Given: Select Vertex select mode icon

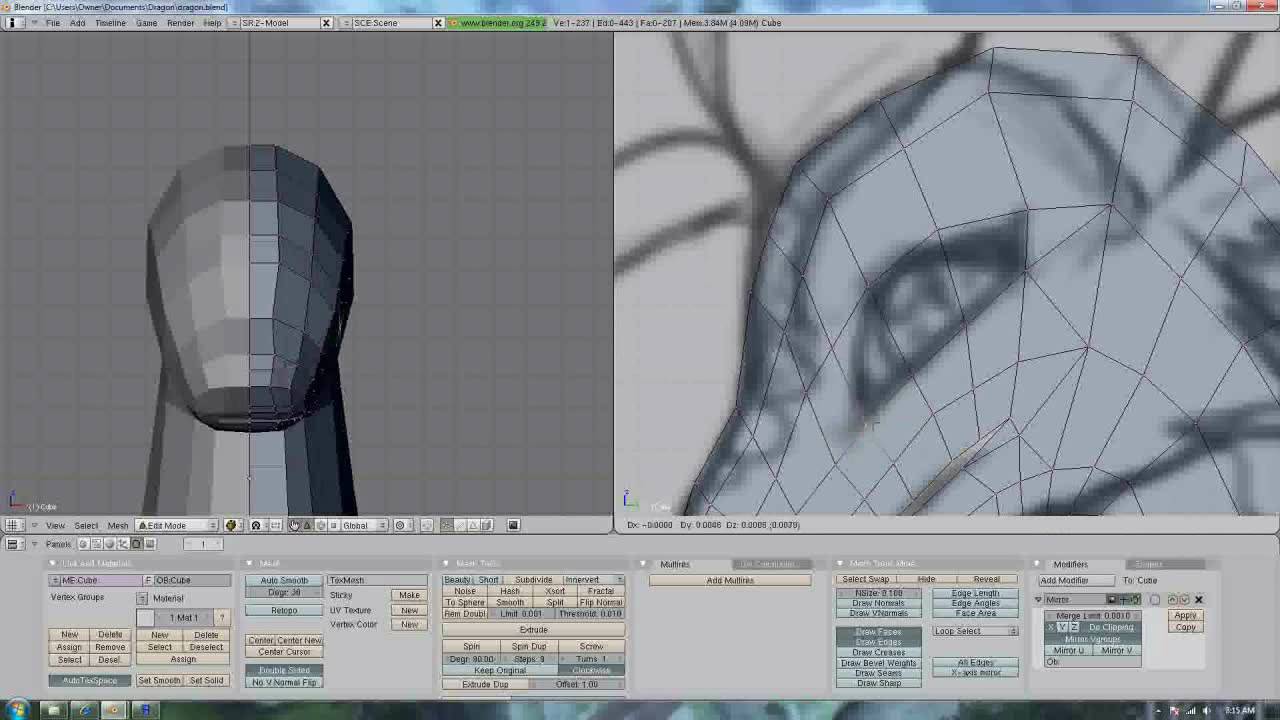Looking at the screenshot, I should click(x=447, y=525).
